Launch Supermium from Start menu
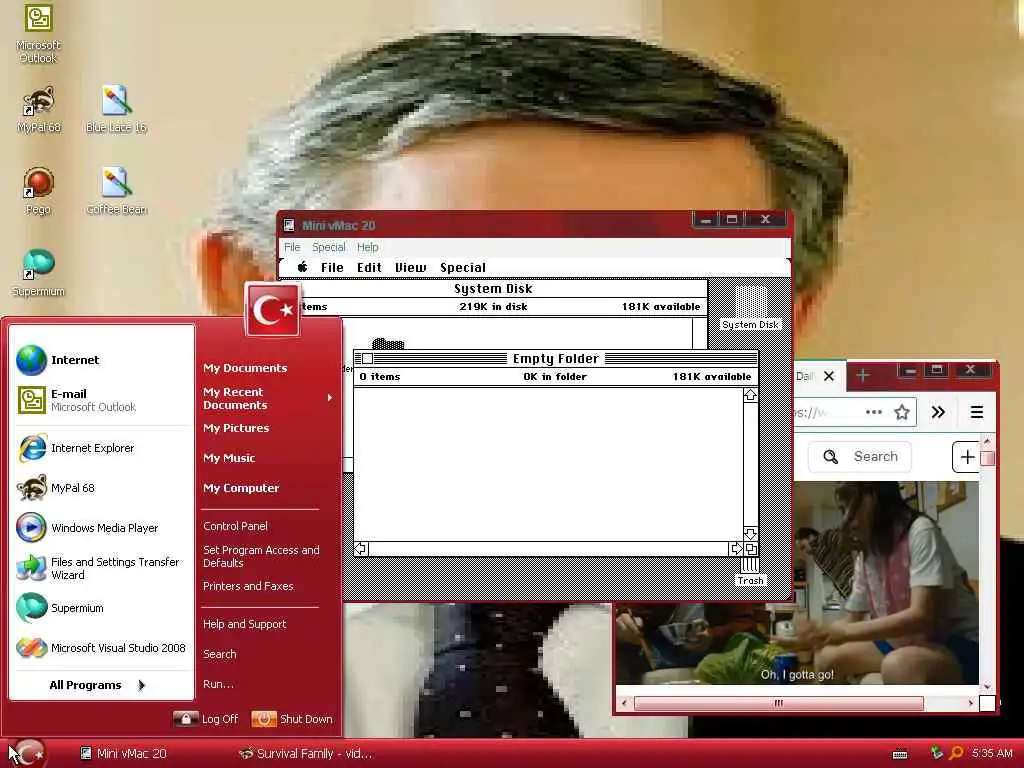The height and width of the screenshot is (768, 1024). [x=103, y=608]
